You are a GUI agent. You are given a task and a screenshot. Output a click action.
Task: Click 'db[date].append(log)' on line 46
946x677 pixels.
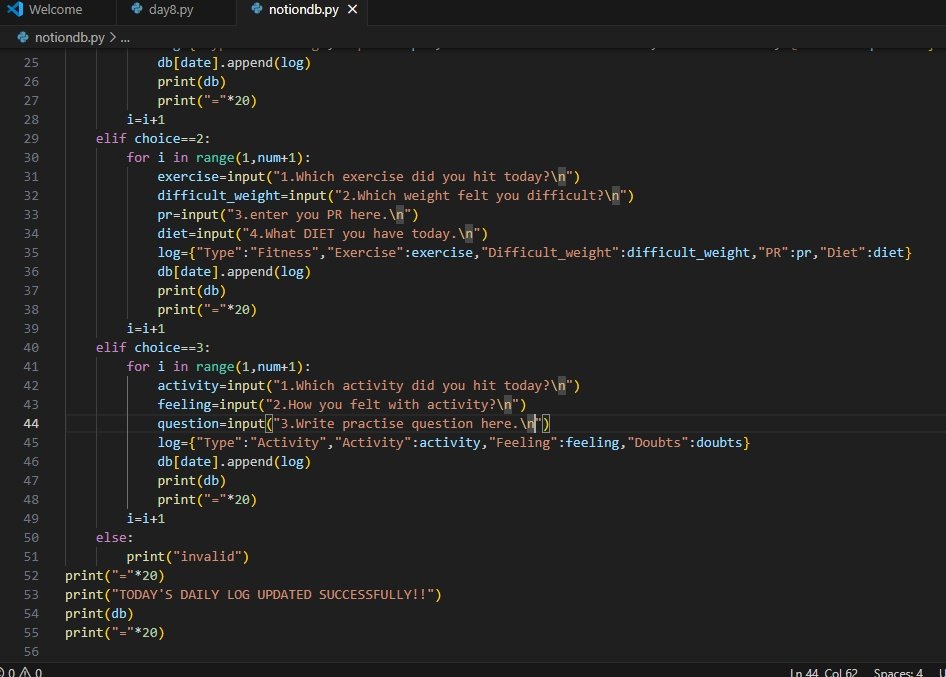[x=234, y=462]
